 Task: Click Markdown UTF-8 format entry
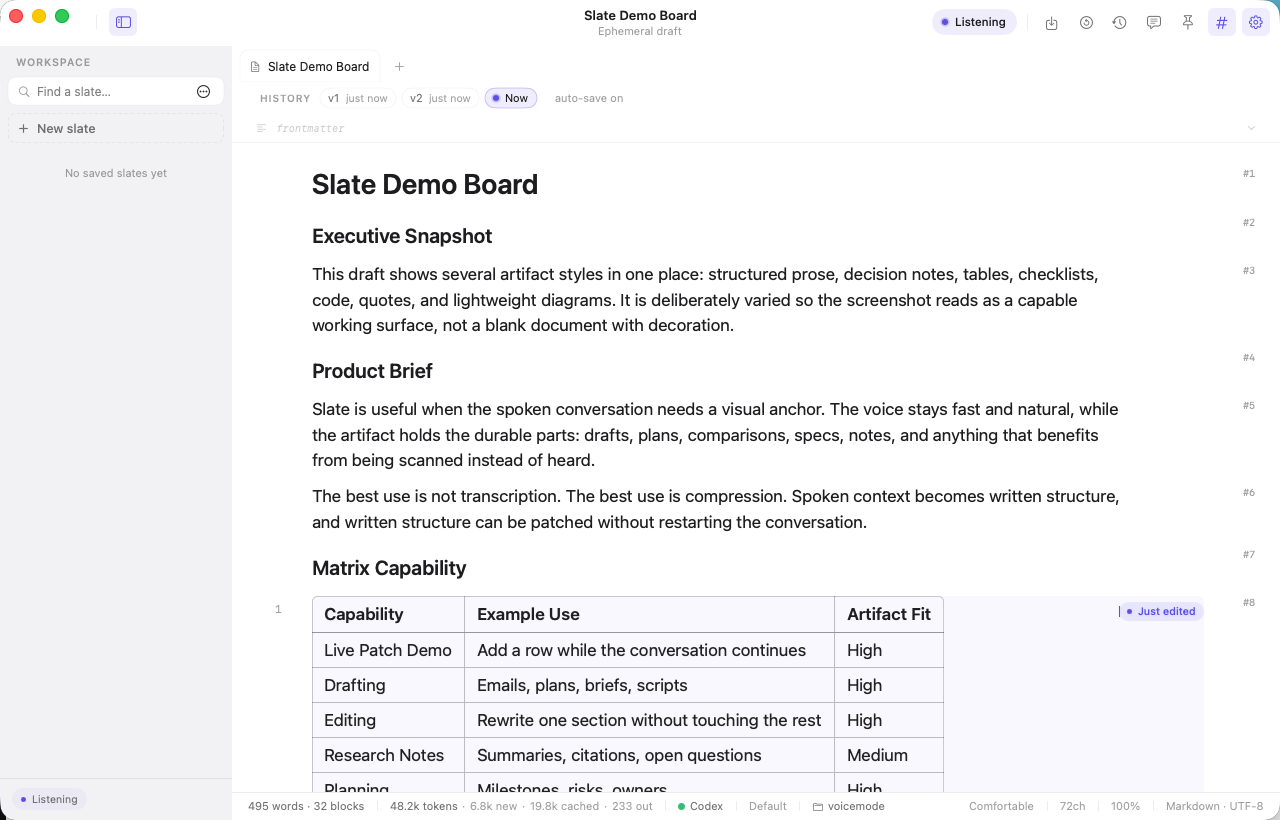(x=1214, y=806)
